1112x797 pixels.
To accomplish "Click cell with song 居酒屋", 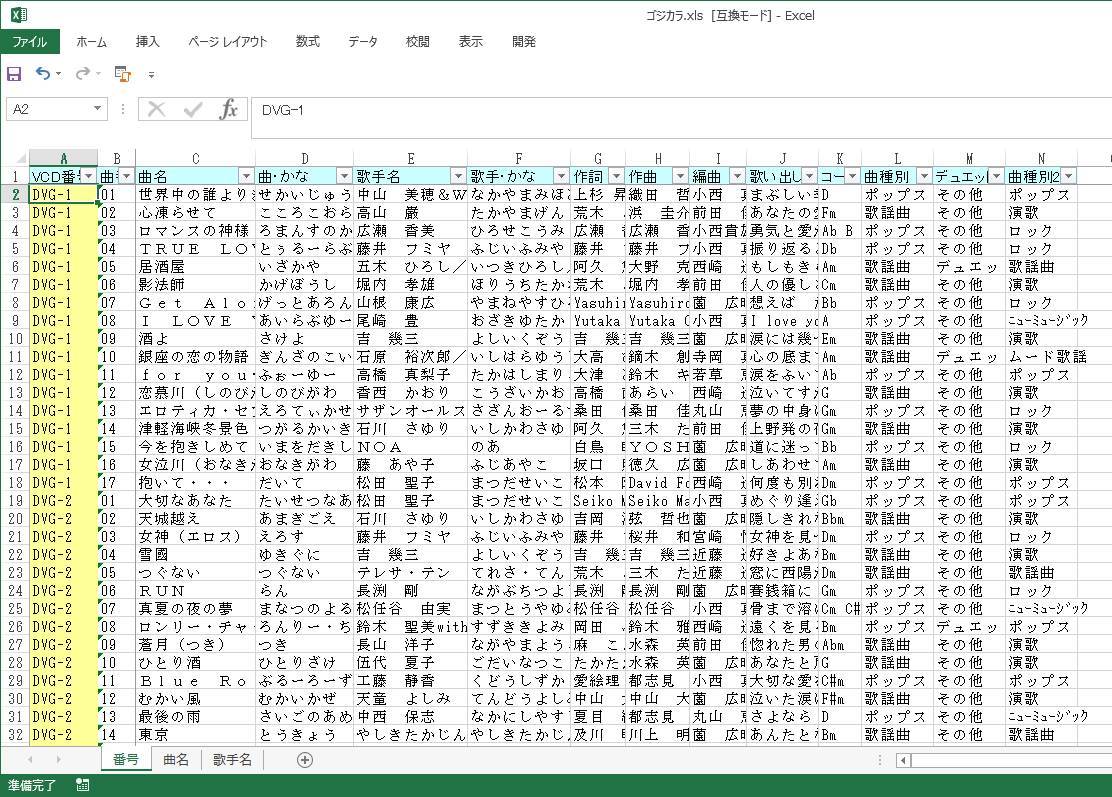I will pos(195,267).
